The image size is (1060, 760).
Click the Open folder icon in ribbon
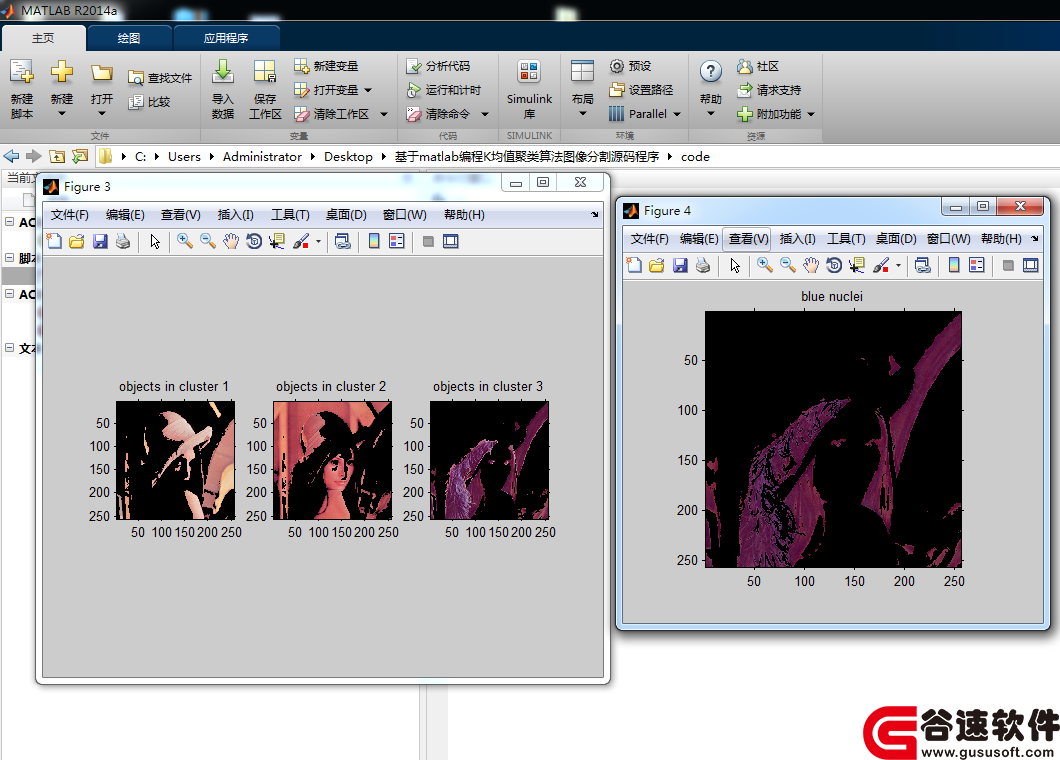[x=101, y=72]
